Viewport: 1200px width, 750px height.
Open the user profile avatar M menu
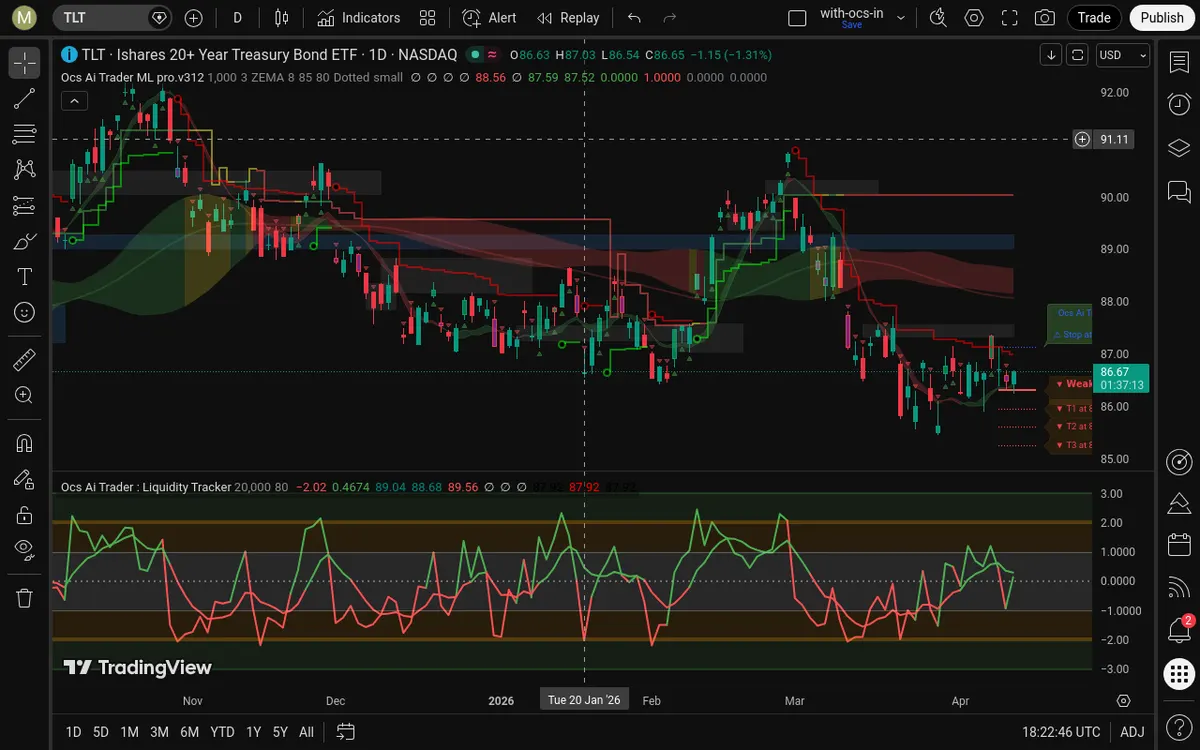pos(24,18)
